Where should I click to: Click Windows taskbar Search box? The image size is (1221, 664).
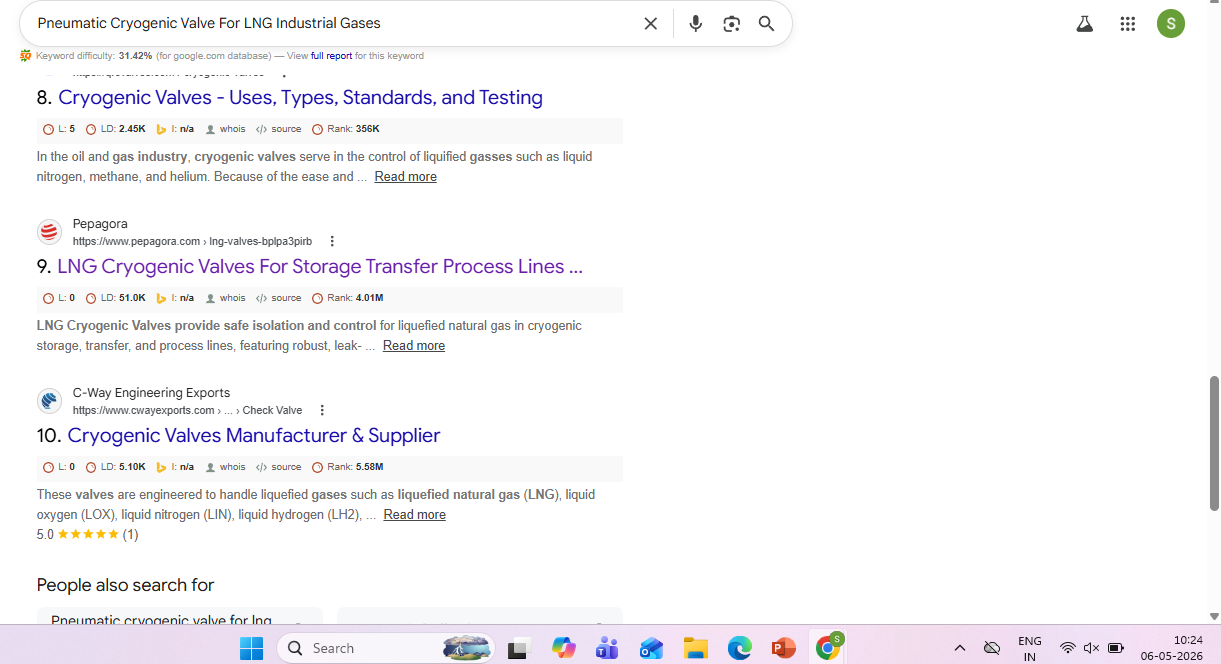[386, 648]
